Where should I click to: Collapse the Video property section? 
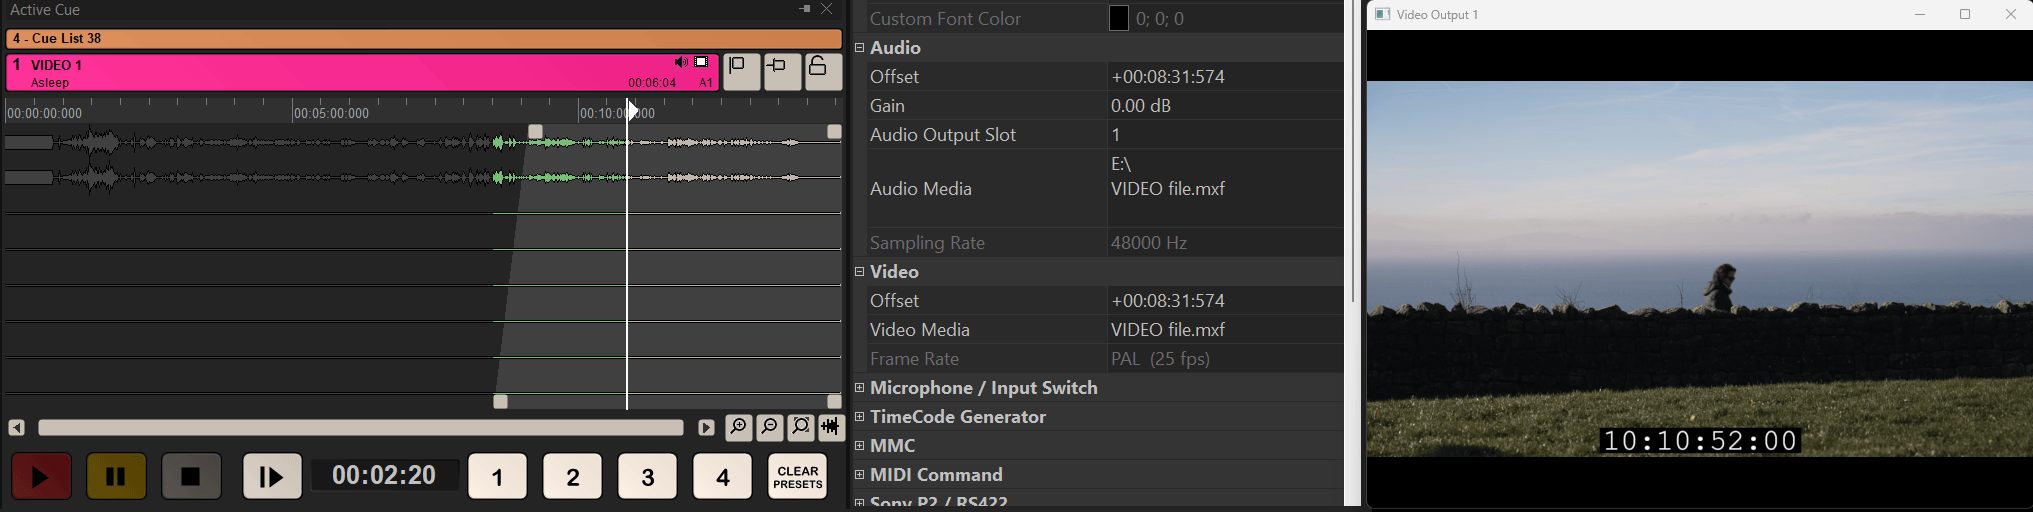(x=859, y=271)
